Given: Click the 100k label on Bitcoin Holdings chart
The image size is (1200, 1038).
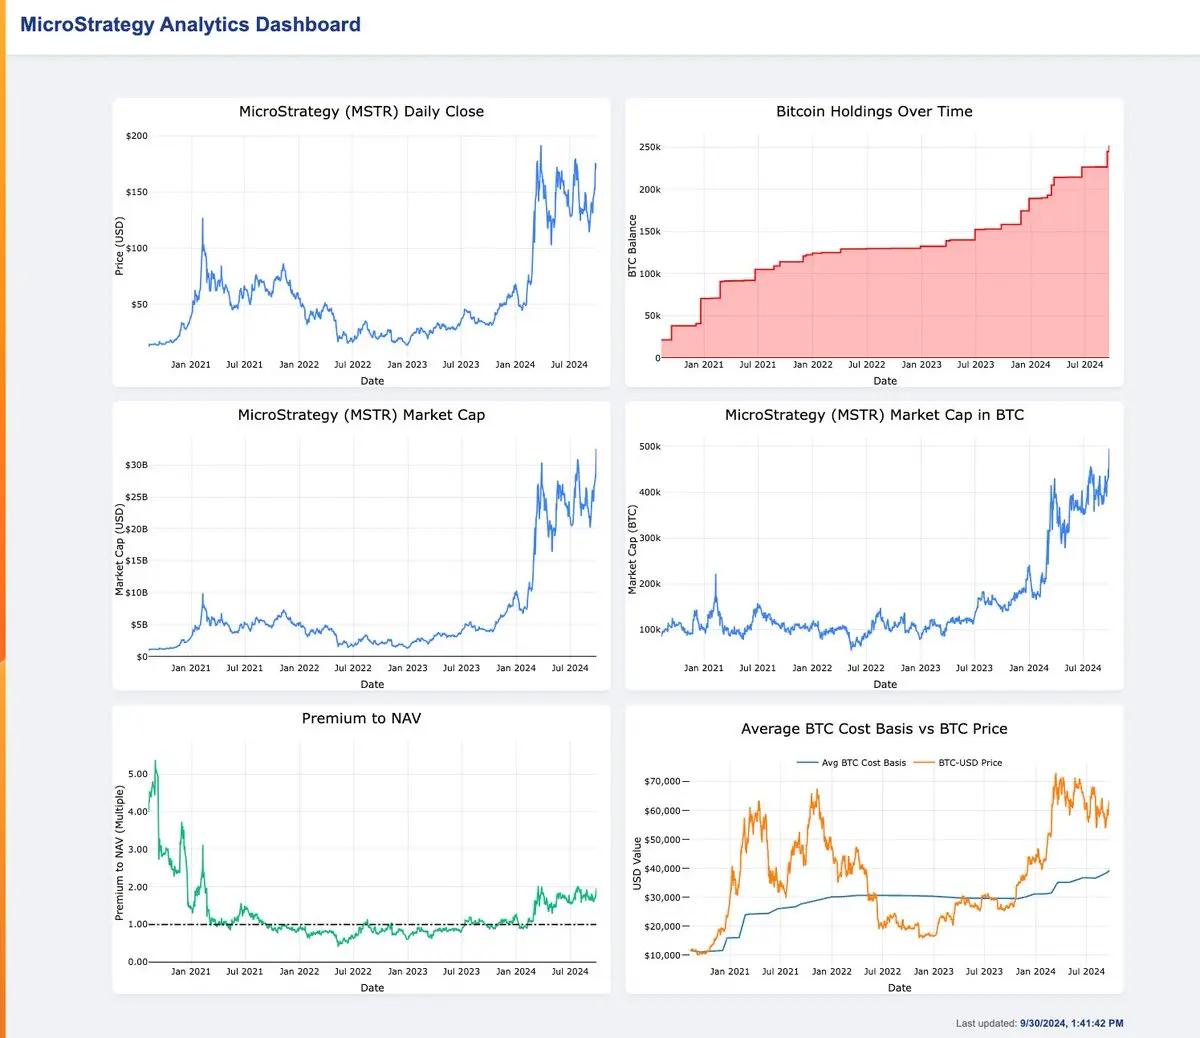Looking at the screenshot, I should pos(650,274).
